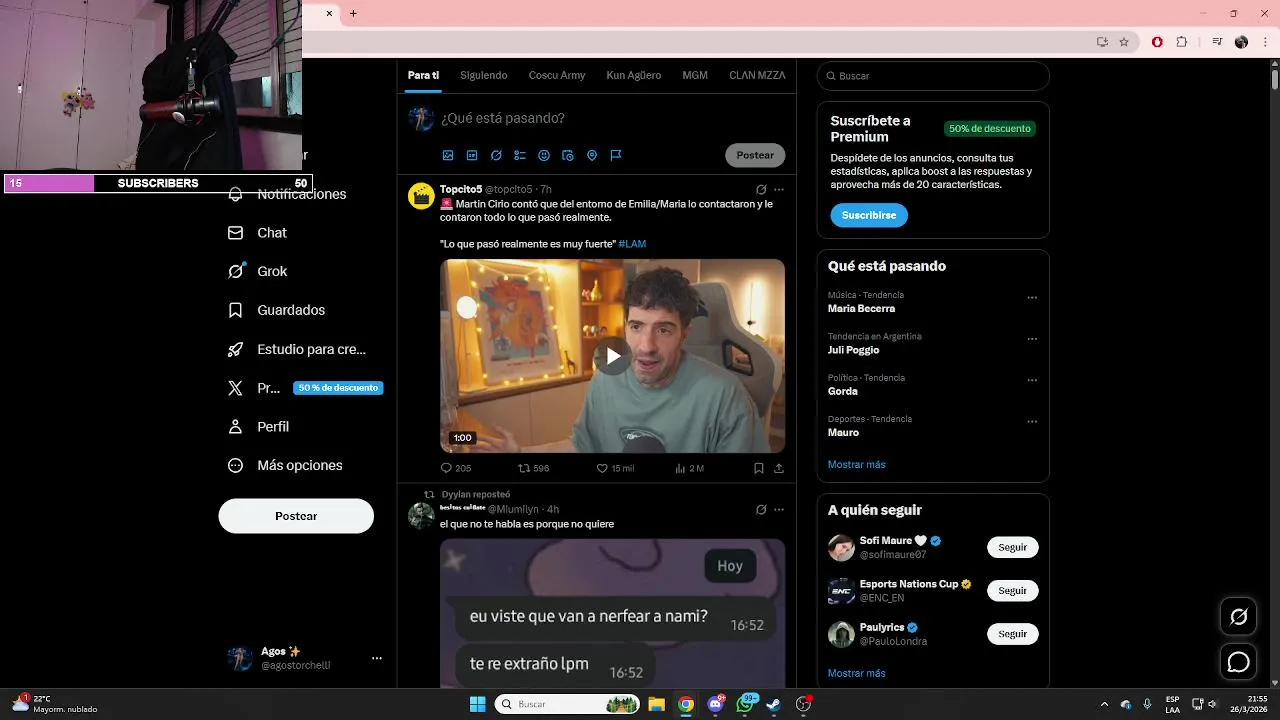Image resolution: width=1280 pixels, height=720 pixels.
Task: Open options for Juli Poggio trend
Action: [1032, 339]
